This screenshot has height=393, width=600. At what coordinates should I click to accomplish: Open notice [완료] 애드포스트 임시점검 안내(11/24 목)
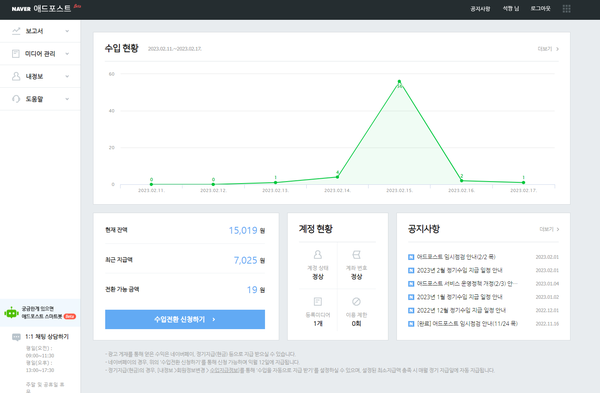tap(467, 324)
